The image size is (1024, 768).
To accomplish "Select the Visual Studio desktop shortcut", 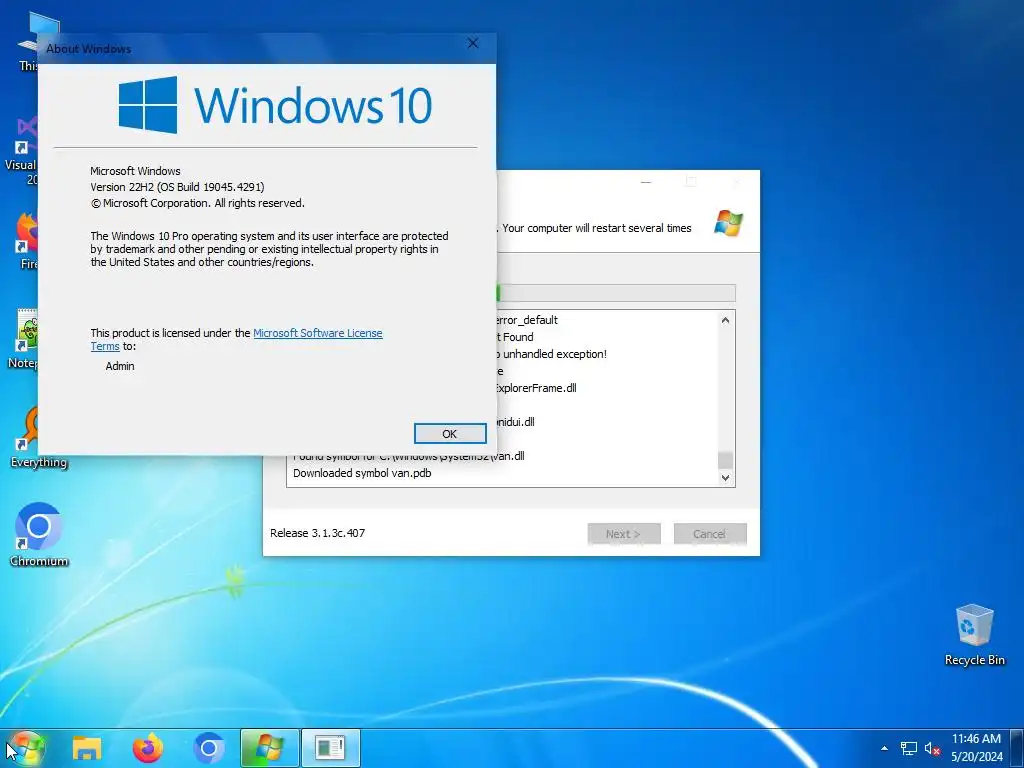I will coord(22,152).
